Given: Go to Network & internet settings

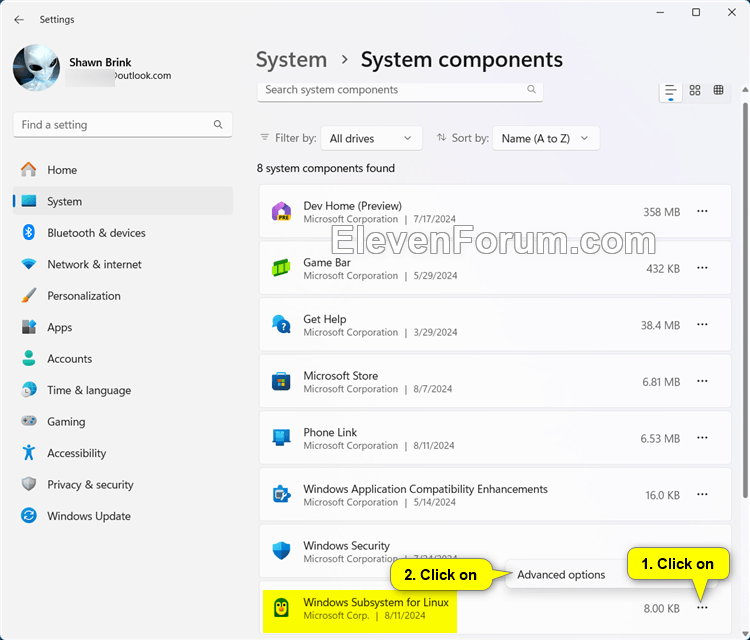Looking at the screenshot, I should coord(122,265).
